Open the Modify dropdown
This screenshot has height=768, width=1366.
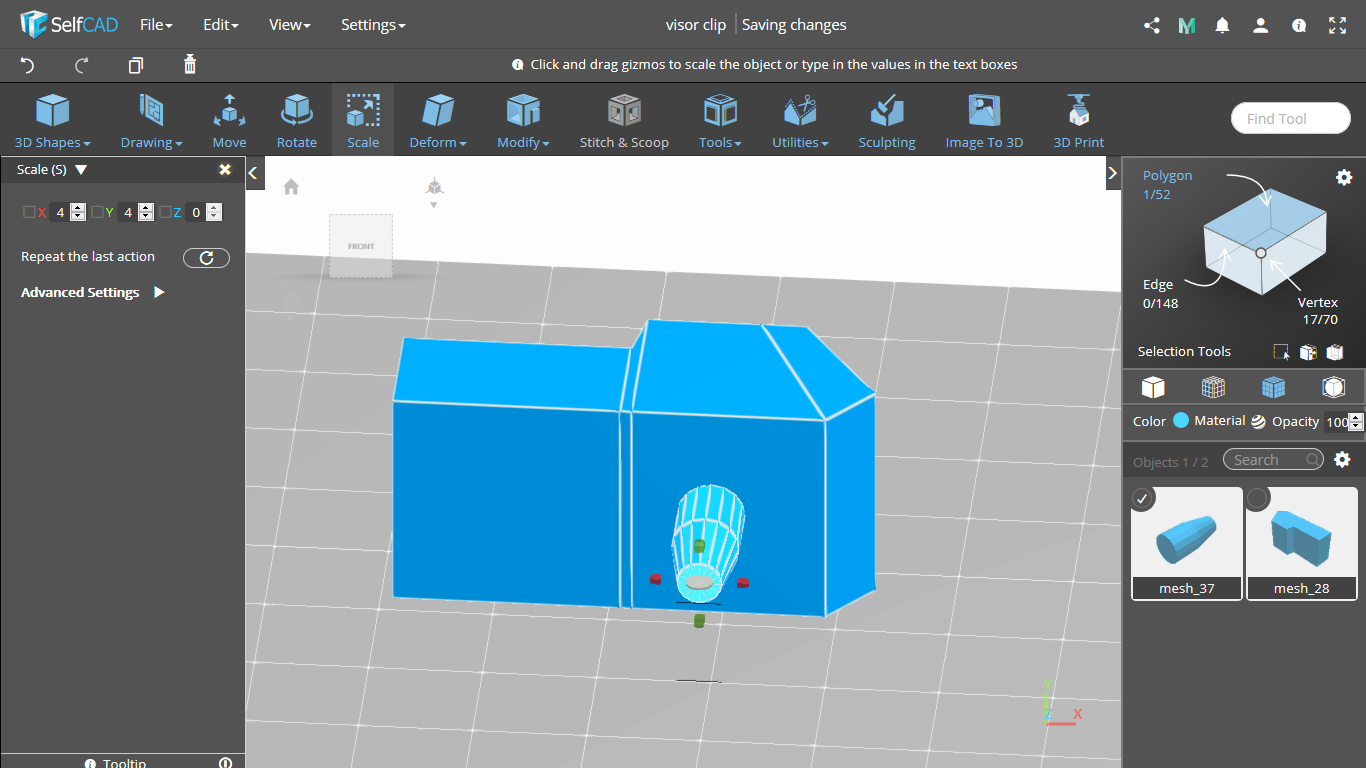[523, 120]
